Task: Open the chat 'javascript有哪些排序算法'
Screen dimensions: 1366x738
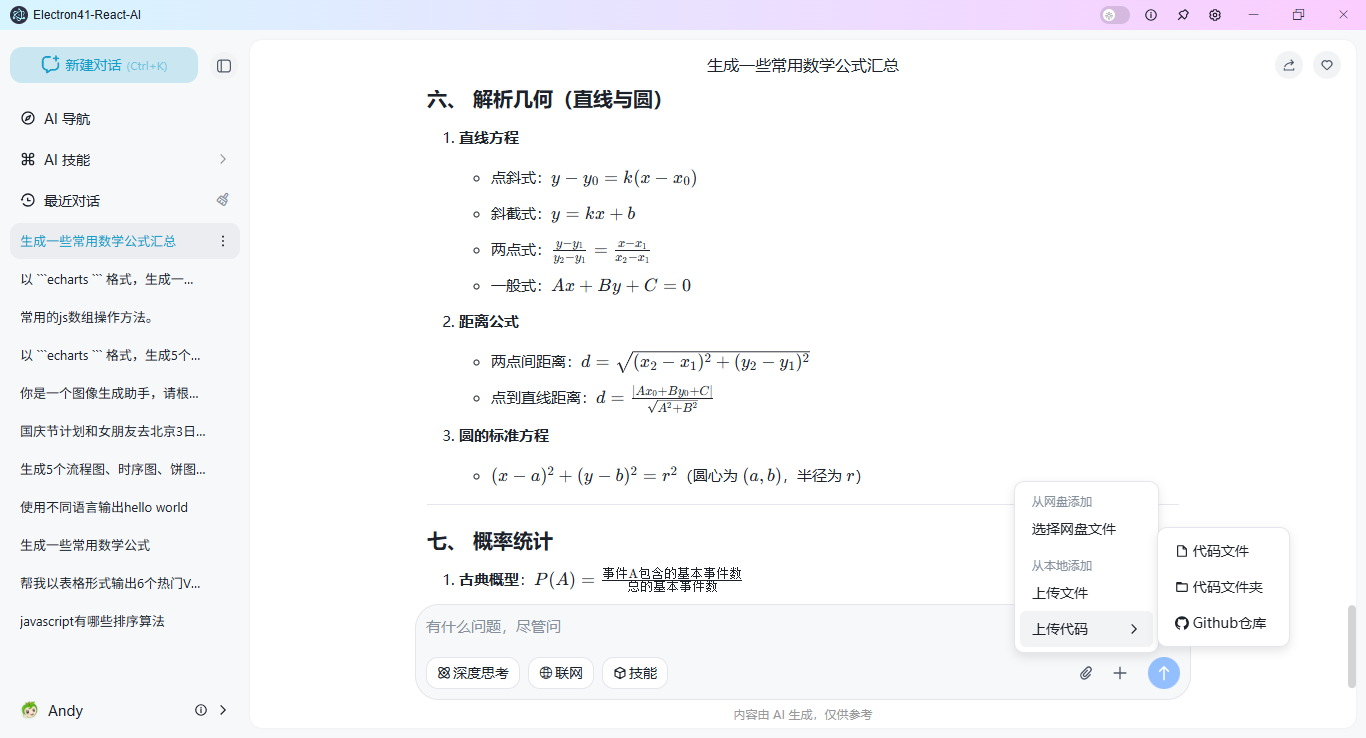Action: (125, 621)
